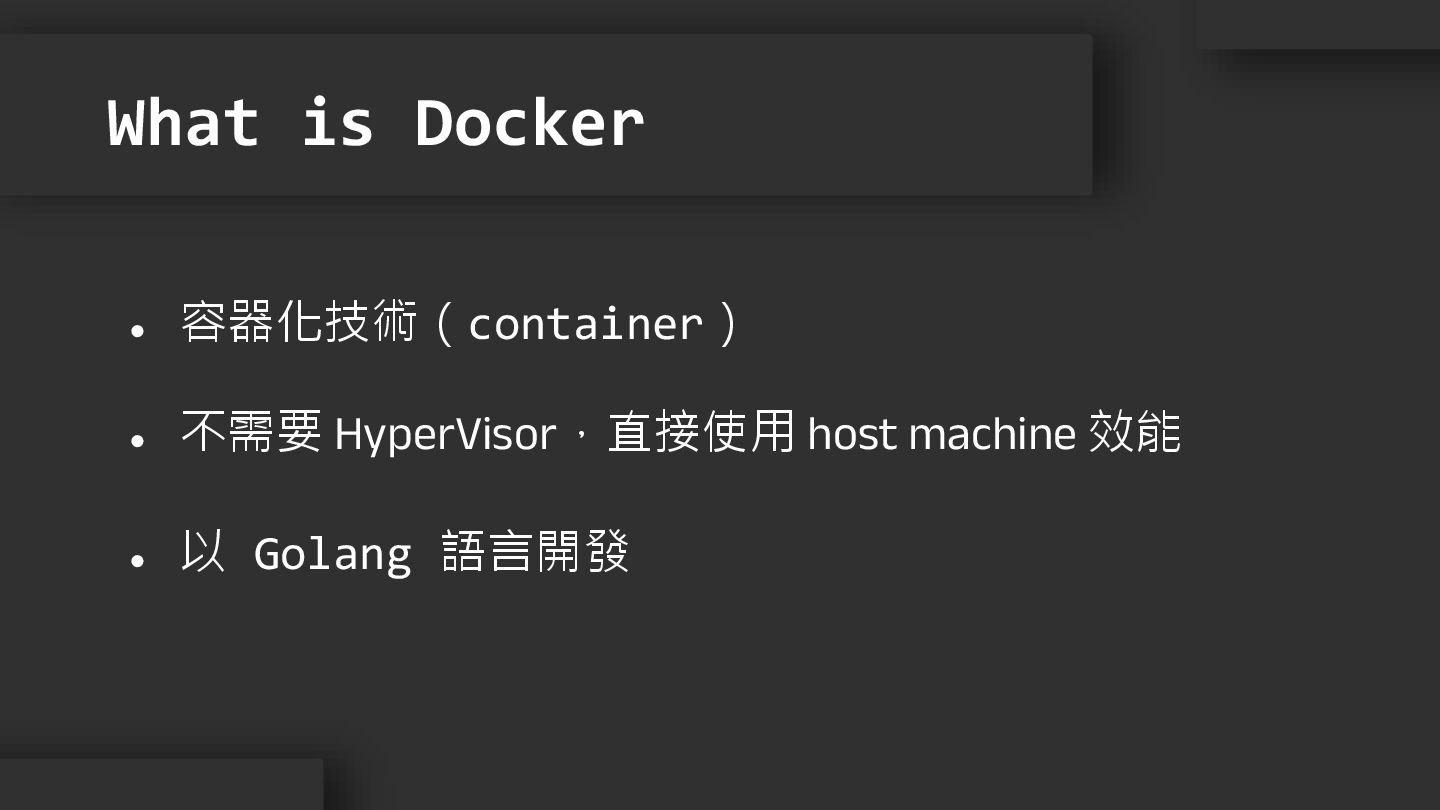Image resolution: width=1440 pixels, height=810 pixels.
Task: Click the phrase "host machine"
Action: (941, 434)
